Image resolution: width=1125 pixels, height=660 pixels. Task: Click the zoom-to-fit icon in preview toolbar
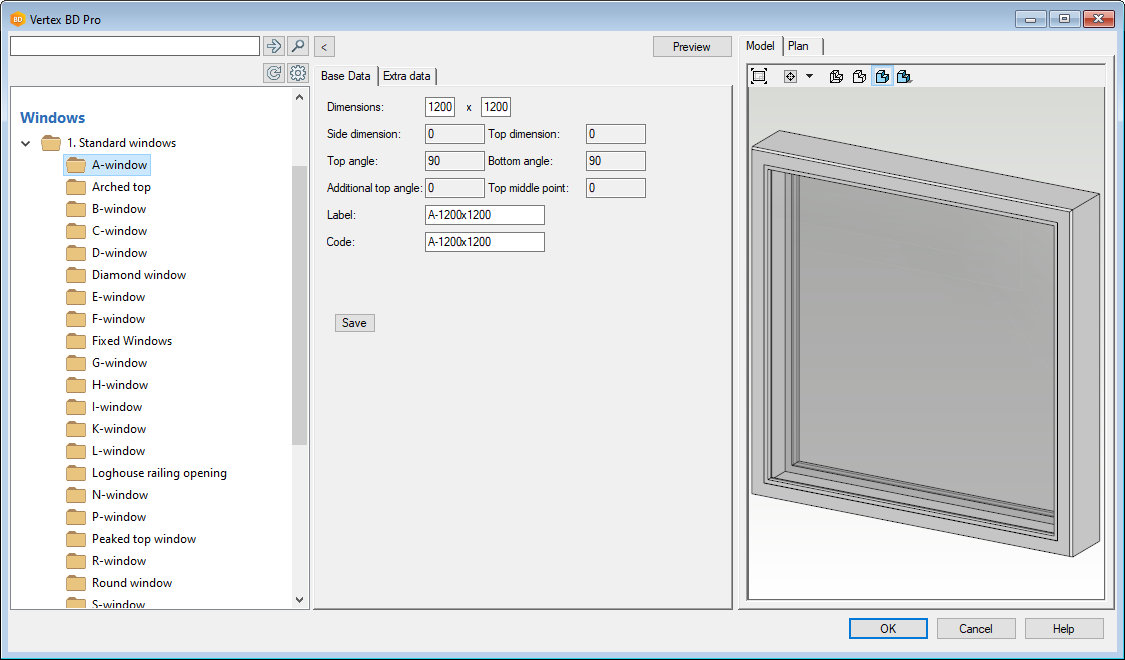(x=759, y=76)
